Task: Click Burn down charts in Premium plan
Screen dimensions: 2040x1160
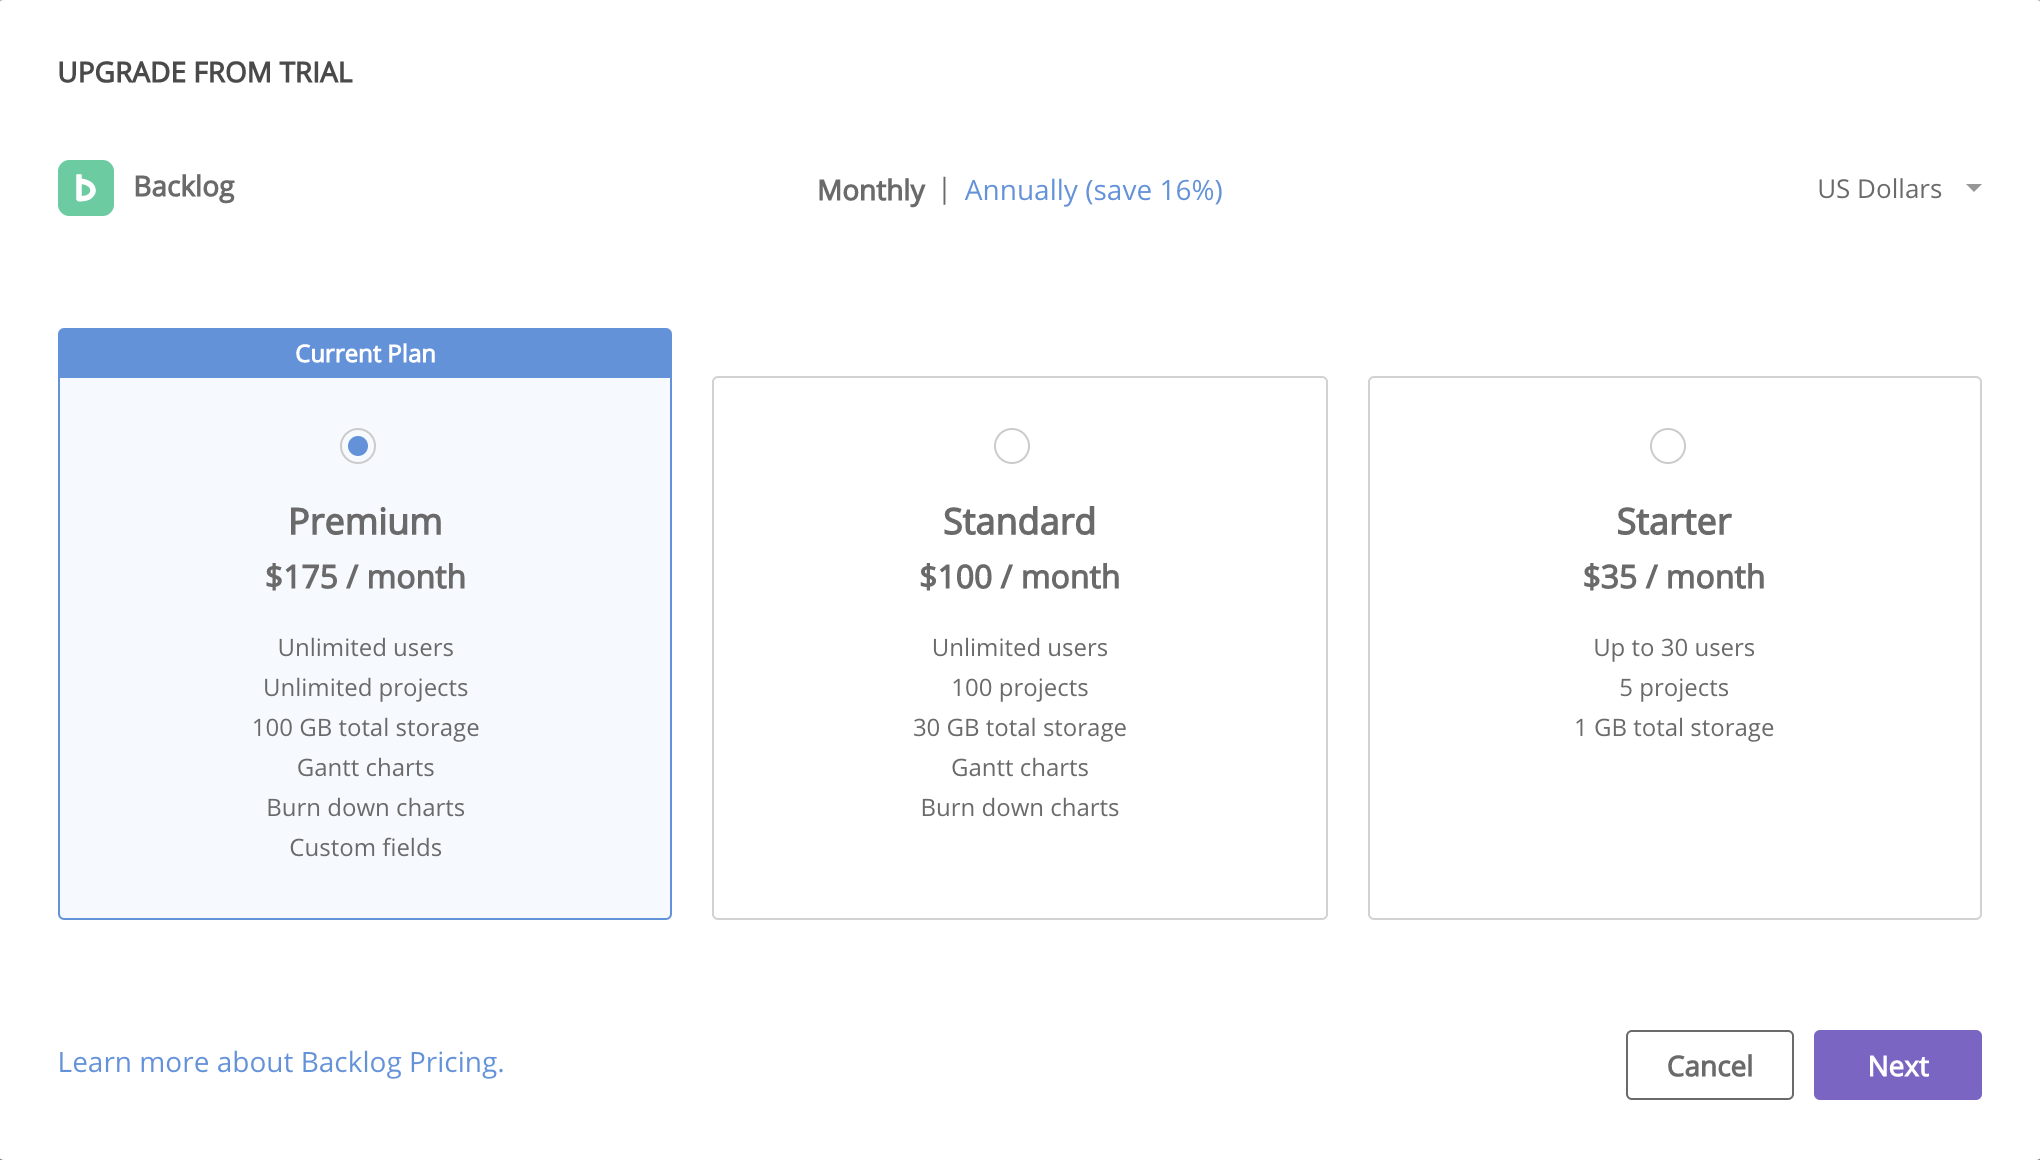Action: [x=365, y=807]
